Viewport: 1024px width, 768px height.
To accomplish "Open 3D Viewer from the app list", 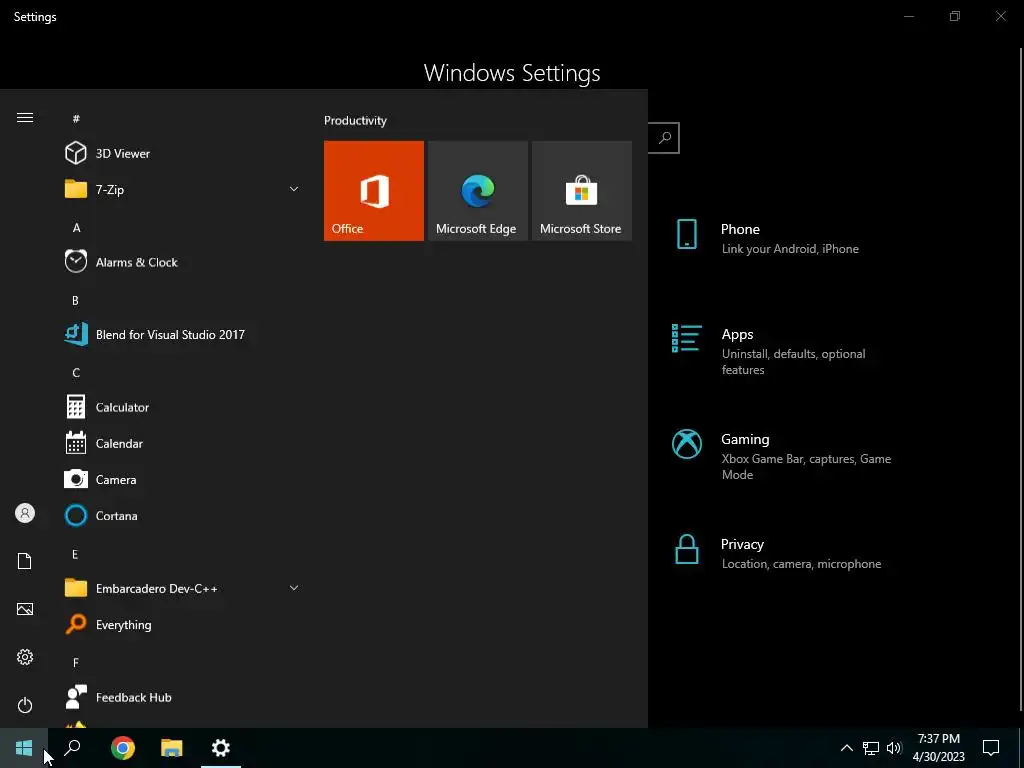I will coord(183,153).
